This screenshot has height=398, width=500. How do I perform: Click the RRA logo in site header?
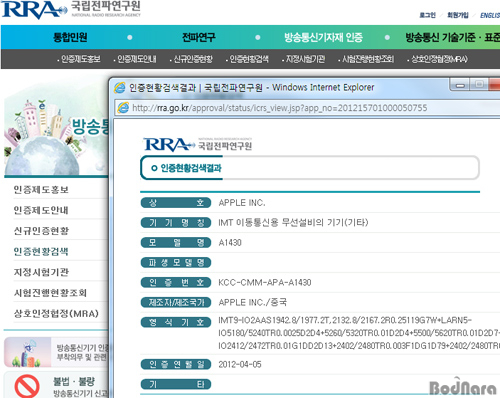click(x=71, y=9)
